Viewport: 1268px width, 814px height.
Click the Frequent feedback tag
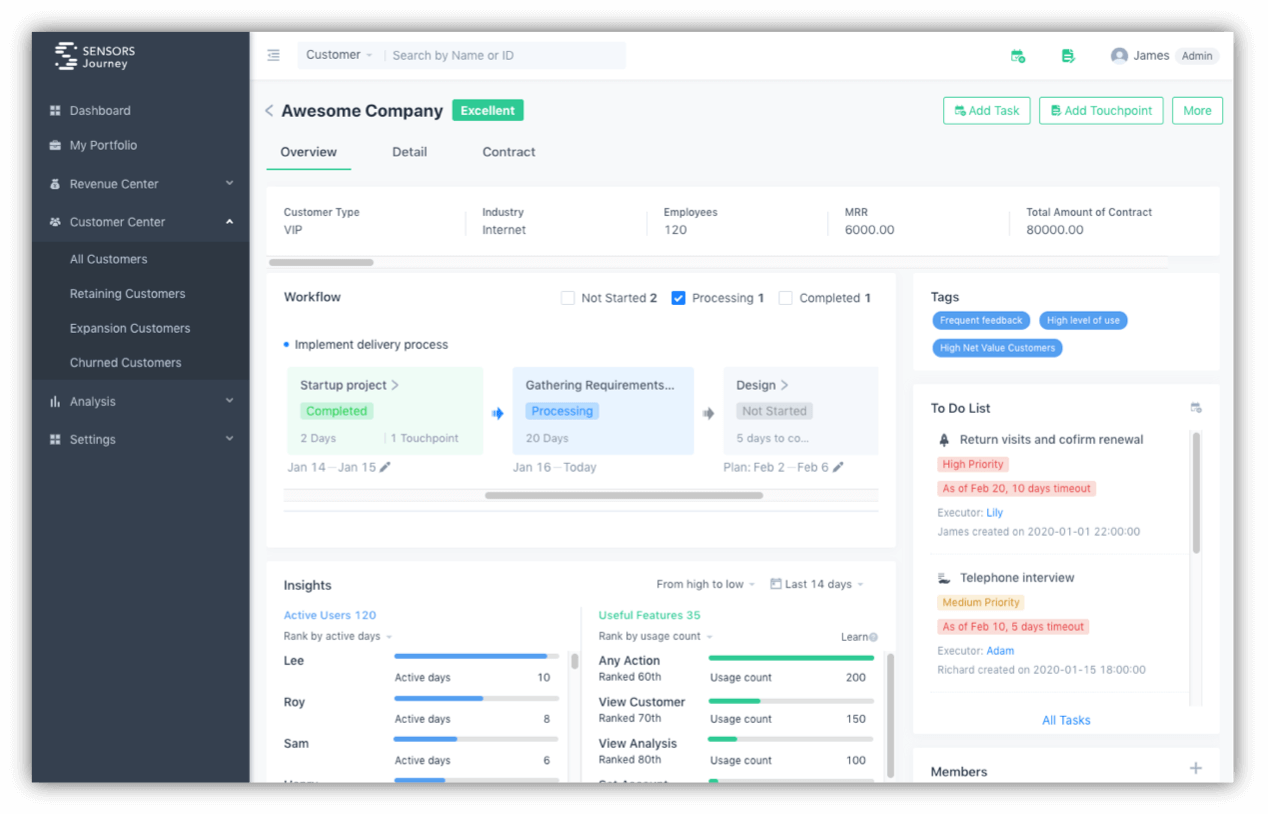coord(981,320)
